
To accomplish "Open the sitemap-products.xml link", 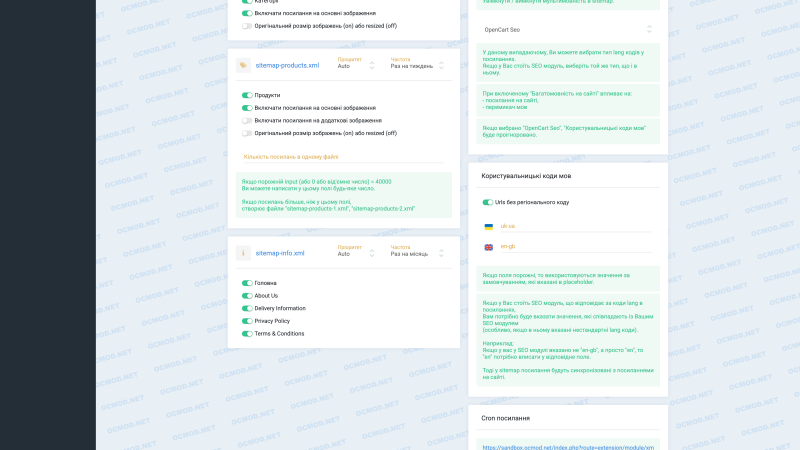I will pyautogui.click(x=287, y=65).
